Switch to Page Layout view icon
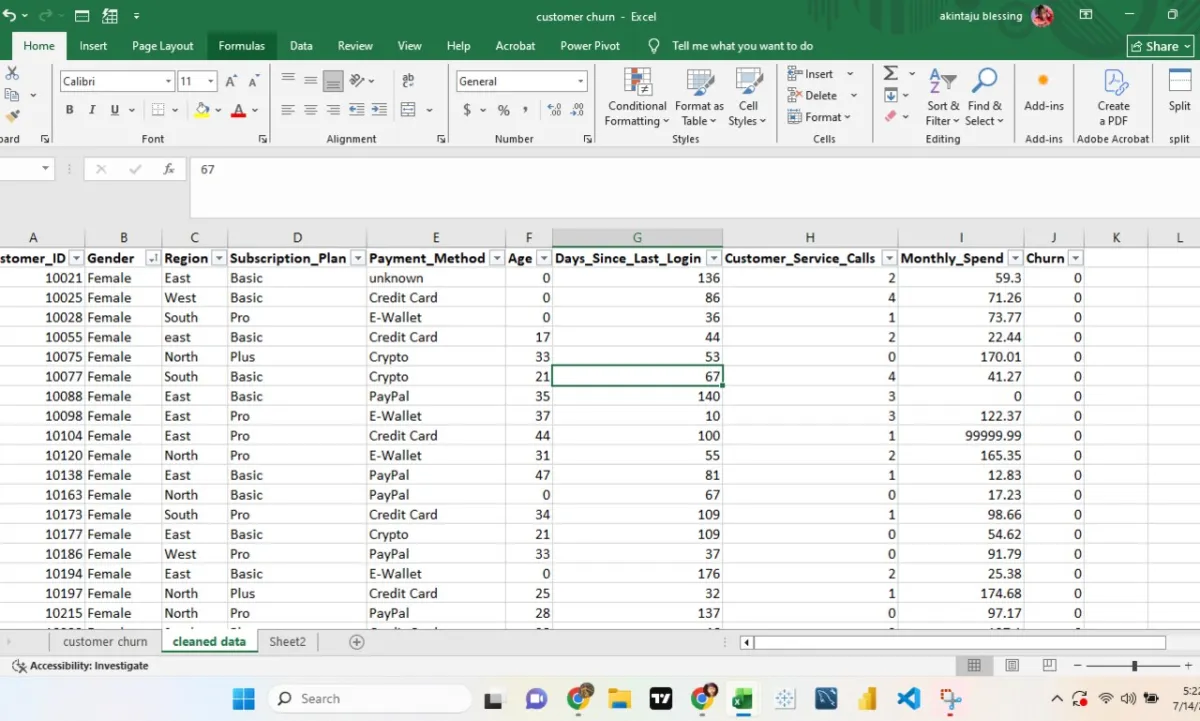 tap(1011, 666)
